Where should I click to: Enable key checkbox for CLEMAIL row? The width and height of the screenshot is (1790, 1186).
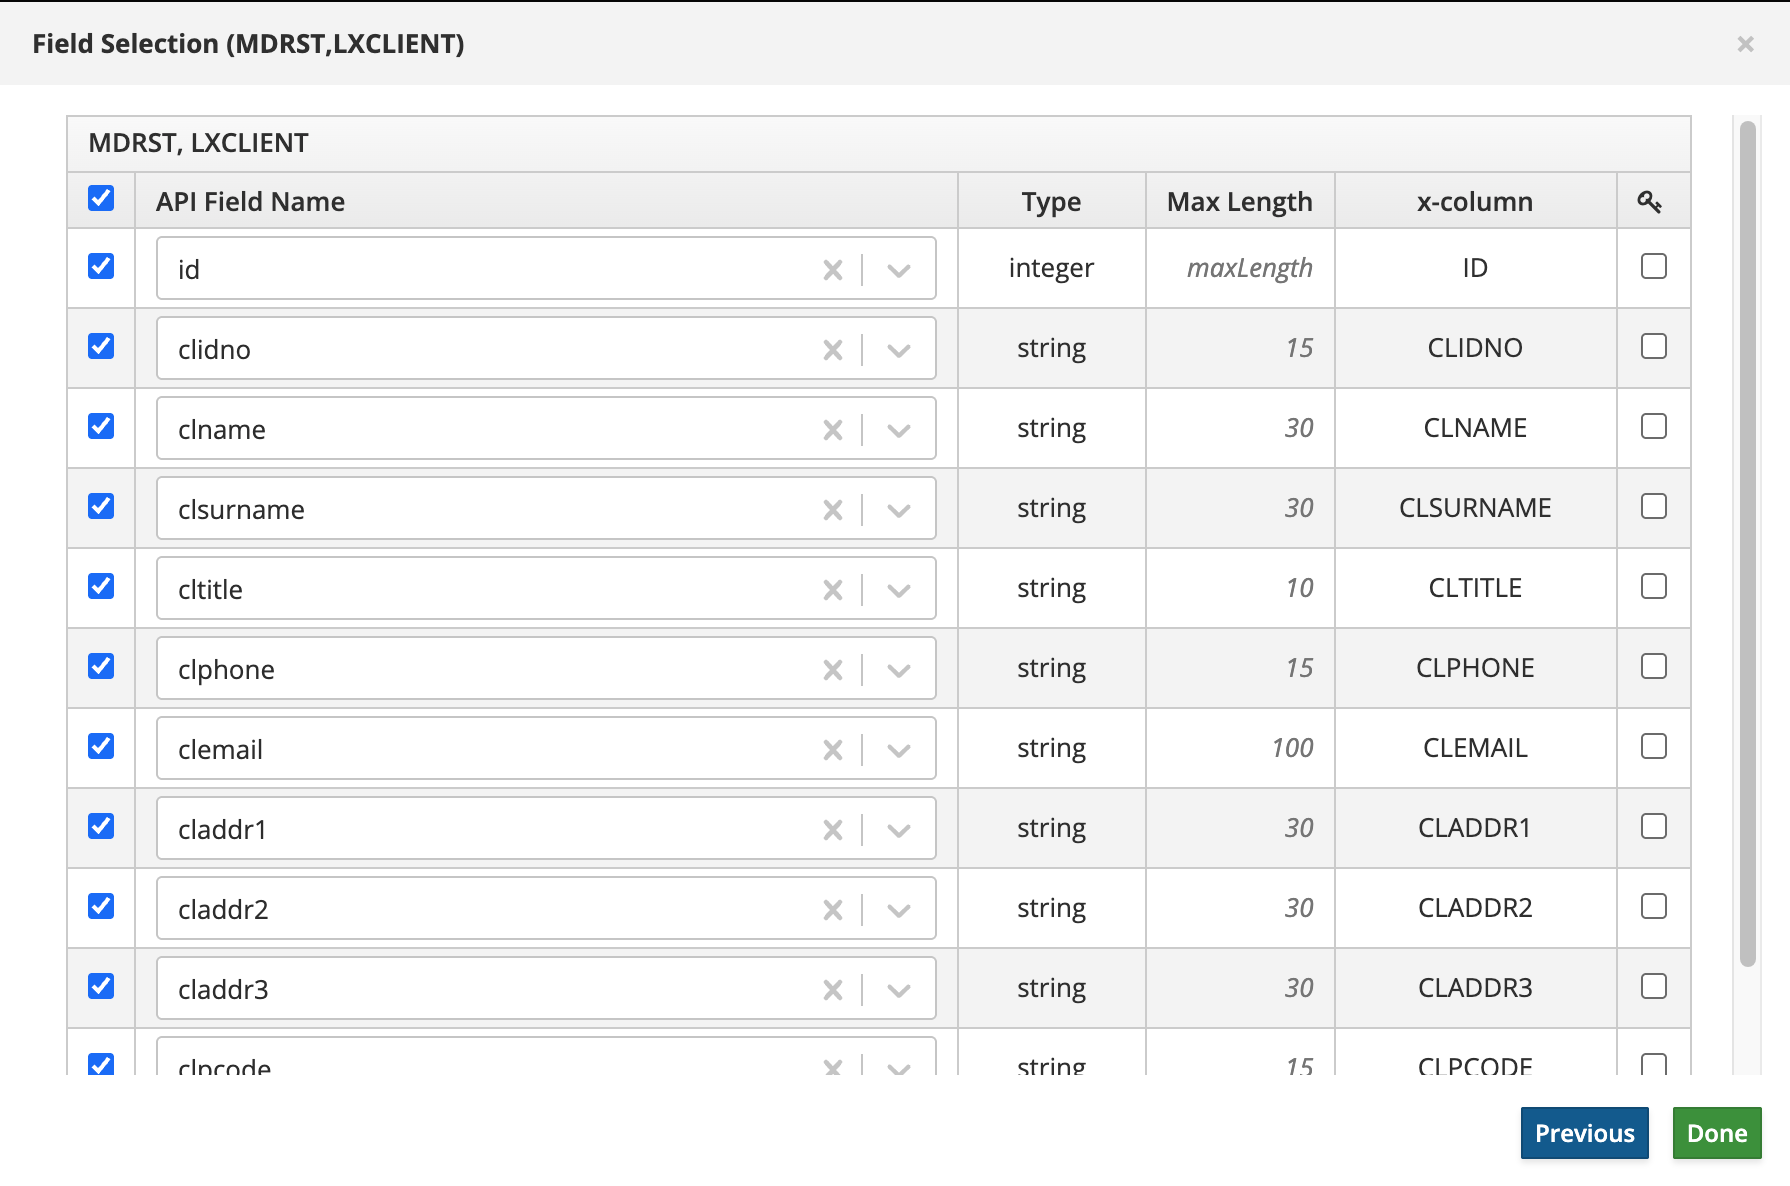point(1654,746)
